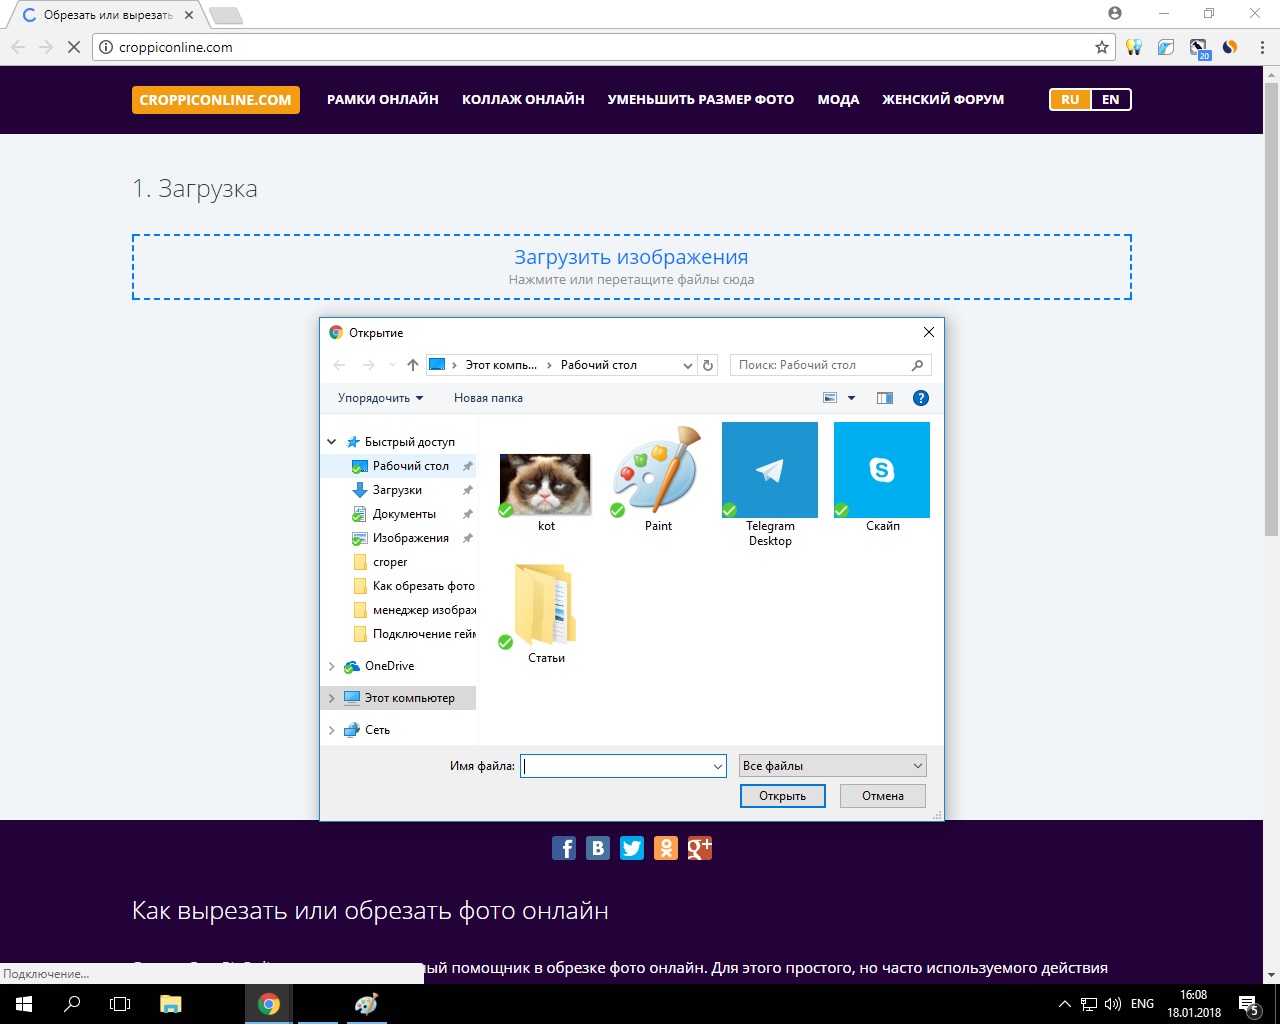Screen dimensions: 1280x1024
Task: Expand the address bar path dropdown
Action: (x=688, y=365)
